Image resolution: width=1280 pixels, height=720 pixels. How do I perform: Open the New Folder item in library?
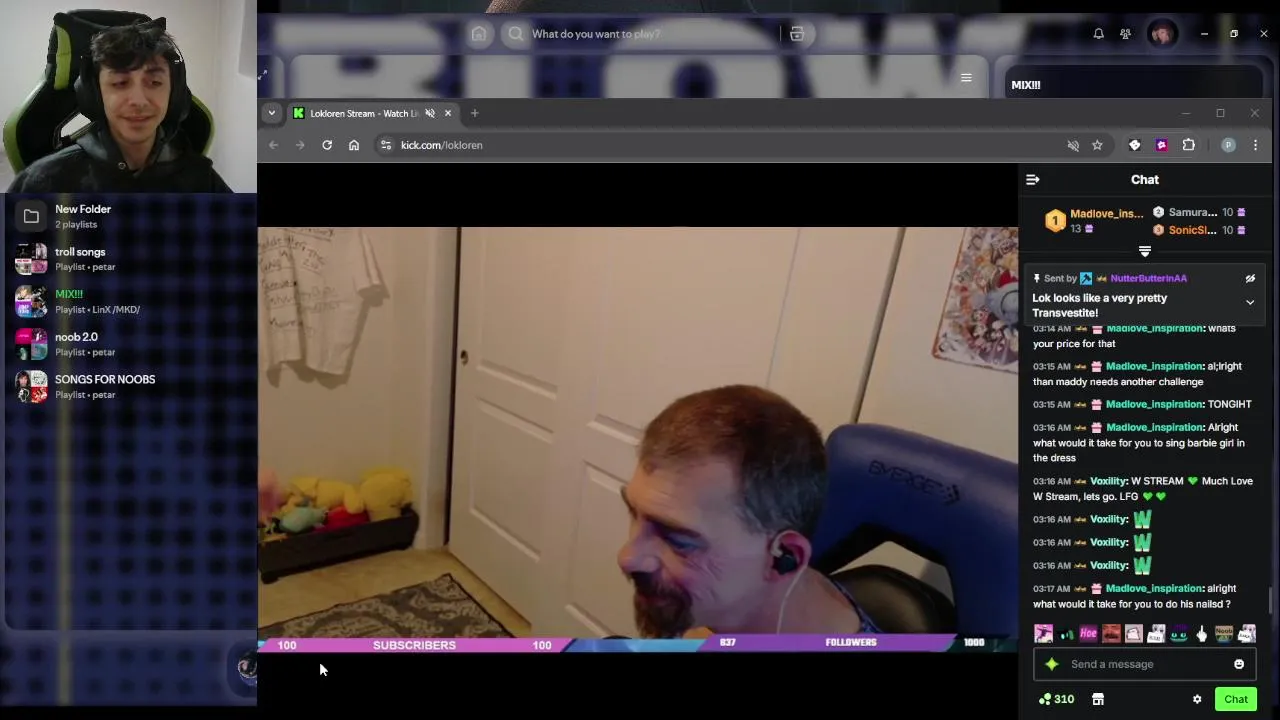[130, 216]
